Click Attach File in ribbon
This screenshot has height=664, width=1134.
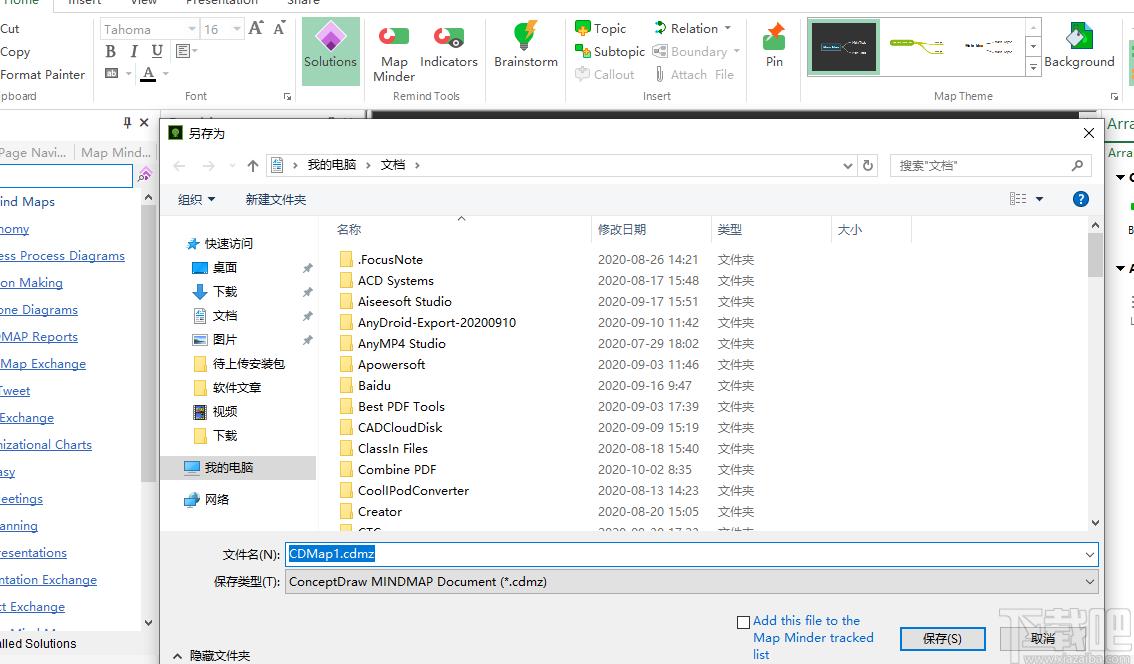point(694,74)
